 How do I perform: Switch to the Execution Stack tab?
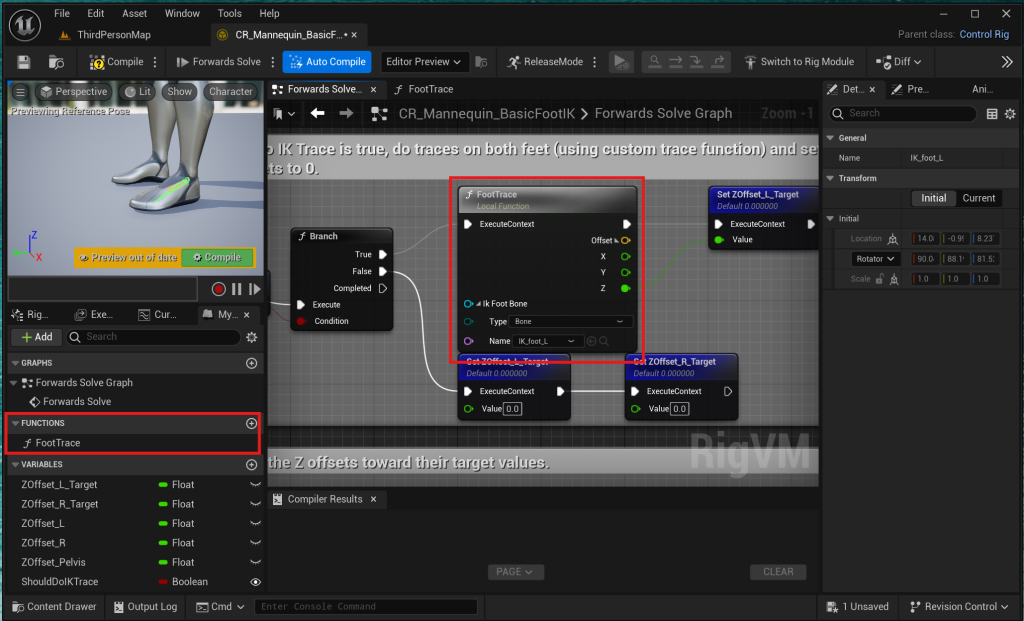tap(93, 315)
